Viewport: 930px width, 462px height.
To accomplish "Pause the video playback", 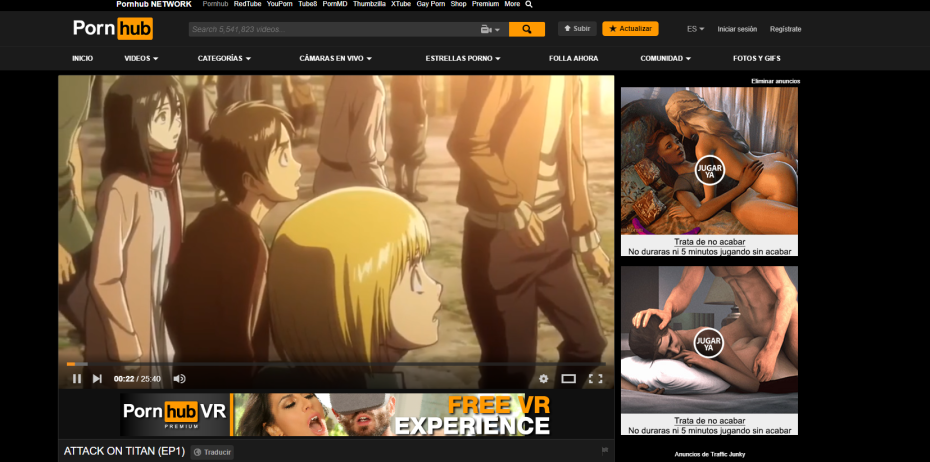I will point(77,379).
